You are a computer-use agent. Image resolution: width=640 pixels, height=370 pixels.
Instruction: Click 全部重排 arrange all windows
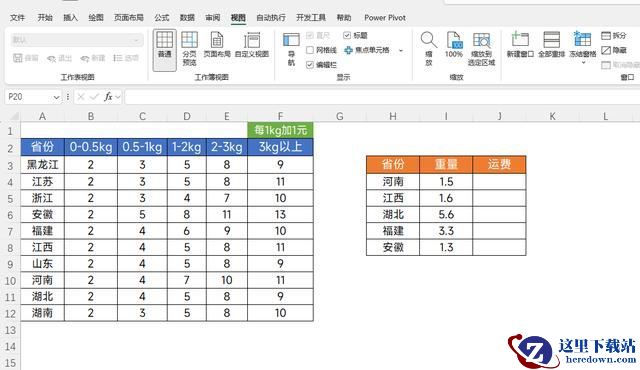click(x=551, y=45)
